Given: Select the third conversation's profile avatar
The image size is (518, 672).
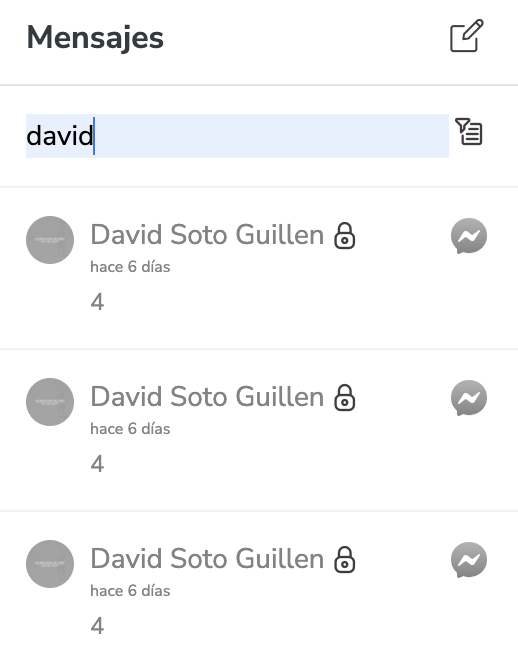Looking at the screenshot, I should point(50,564).
